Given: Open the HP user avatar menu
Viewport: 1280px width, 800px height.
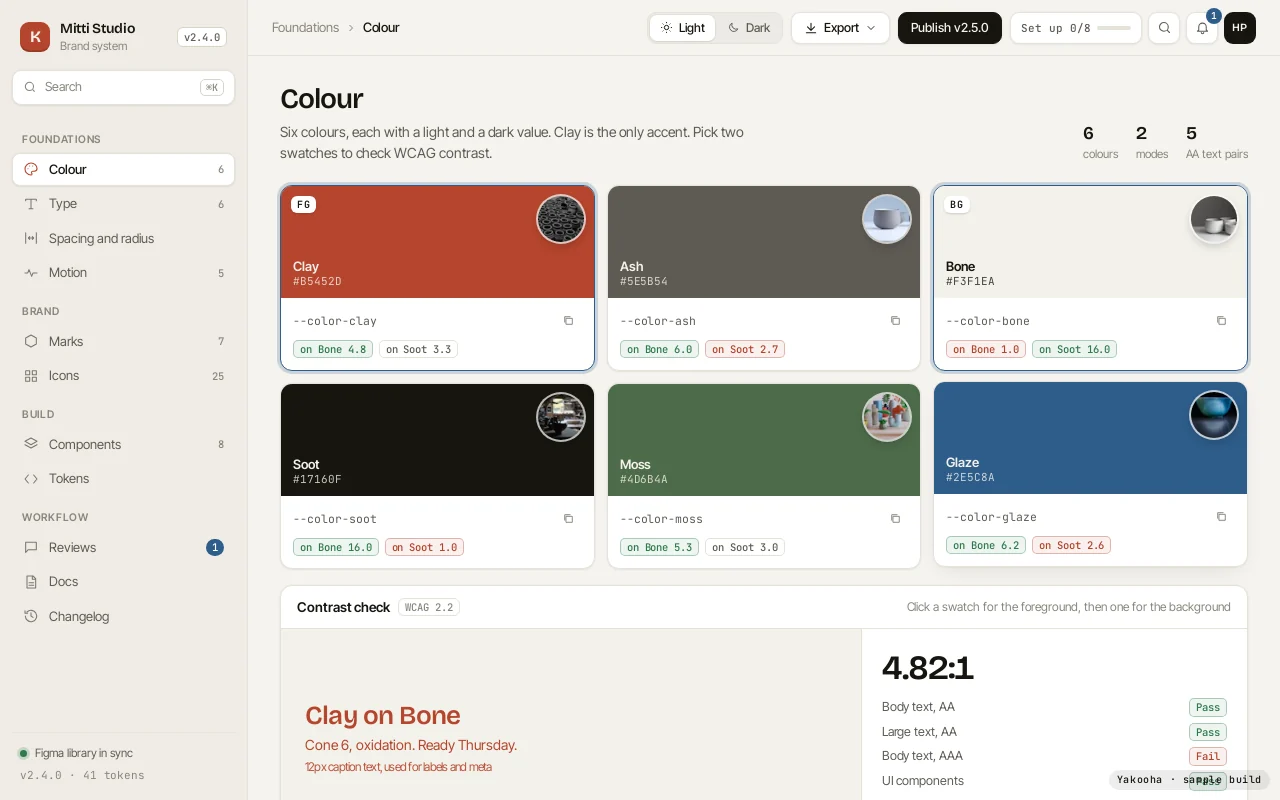Looking at the screenshot, I should [1240, 28].
